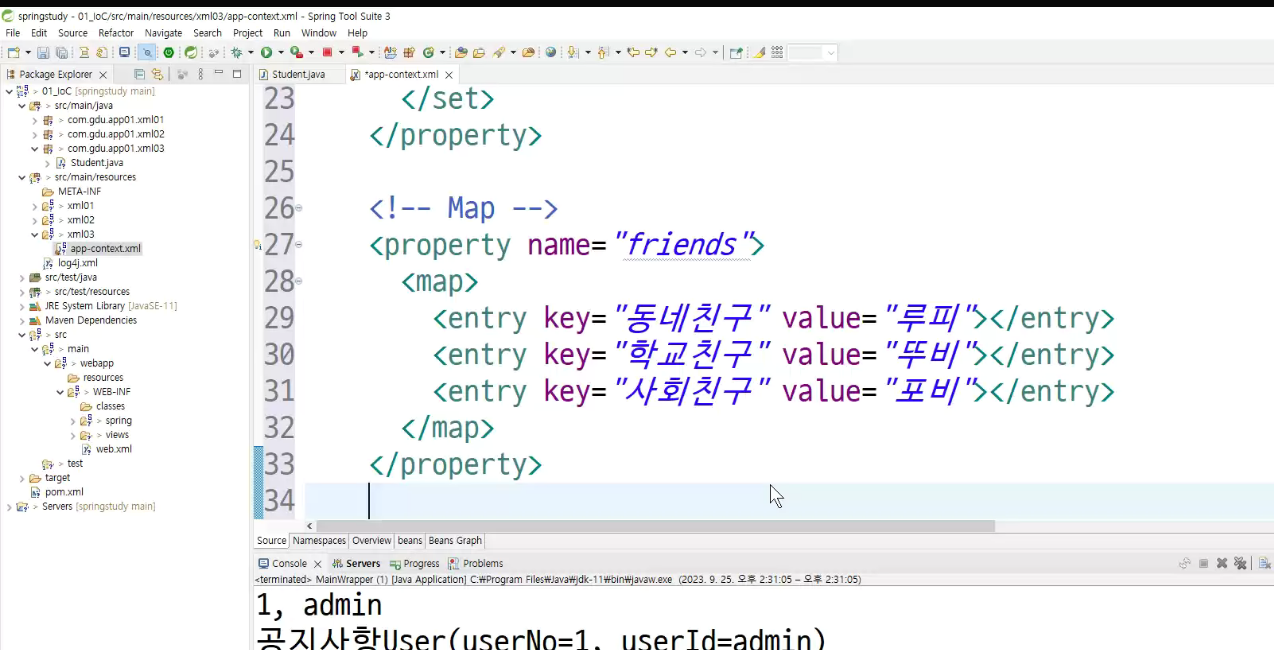Collapse the src/main/java folder
This screenshot has width=1274, height=650.
(22, 105)
